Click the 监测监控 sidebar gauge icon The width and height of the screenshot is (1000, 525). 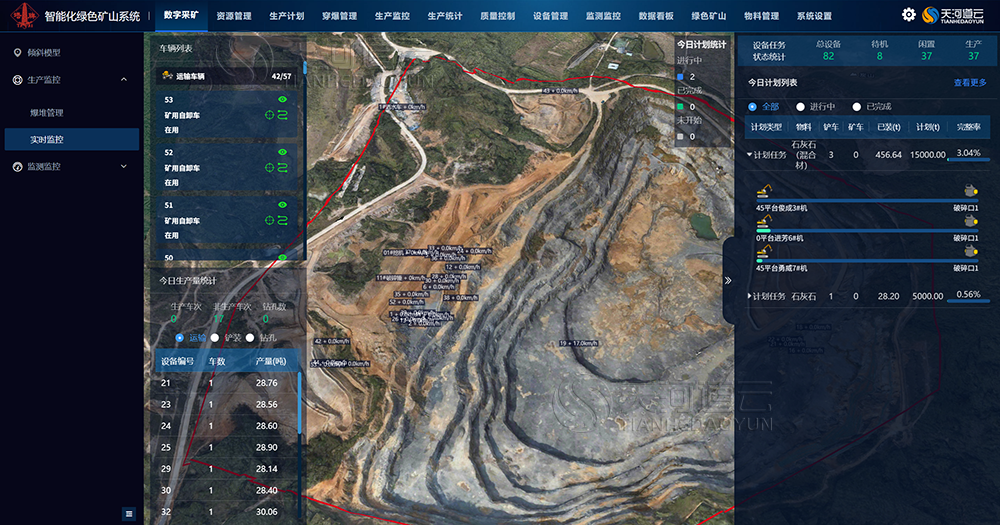click(x=17, y=166)
